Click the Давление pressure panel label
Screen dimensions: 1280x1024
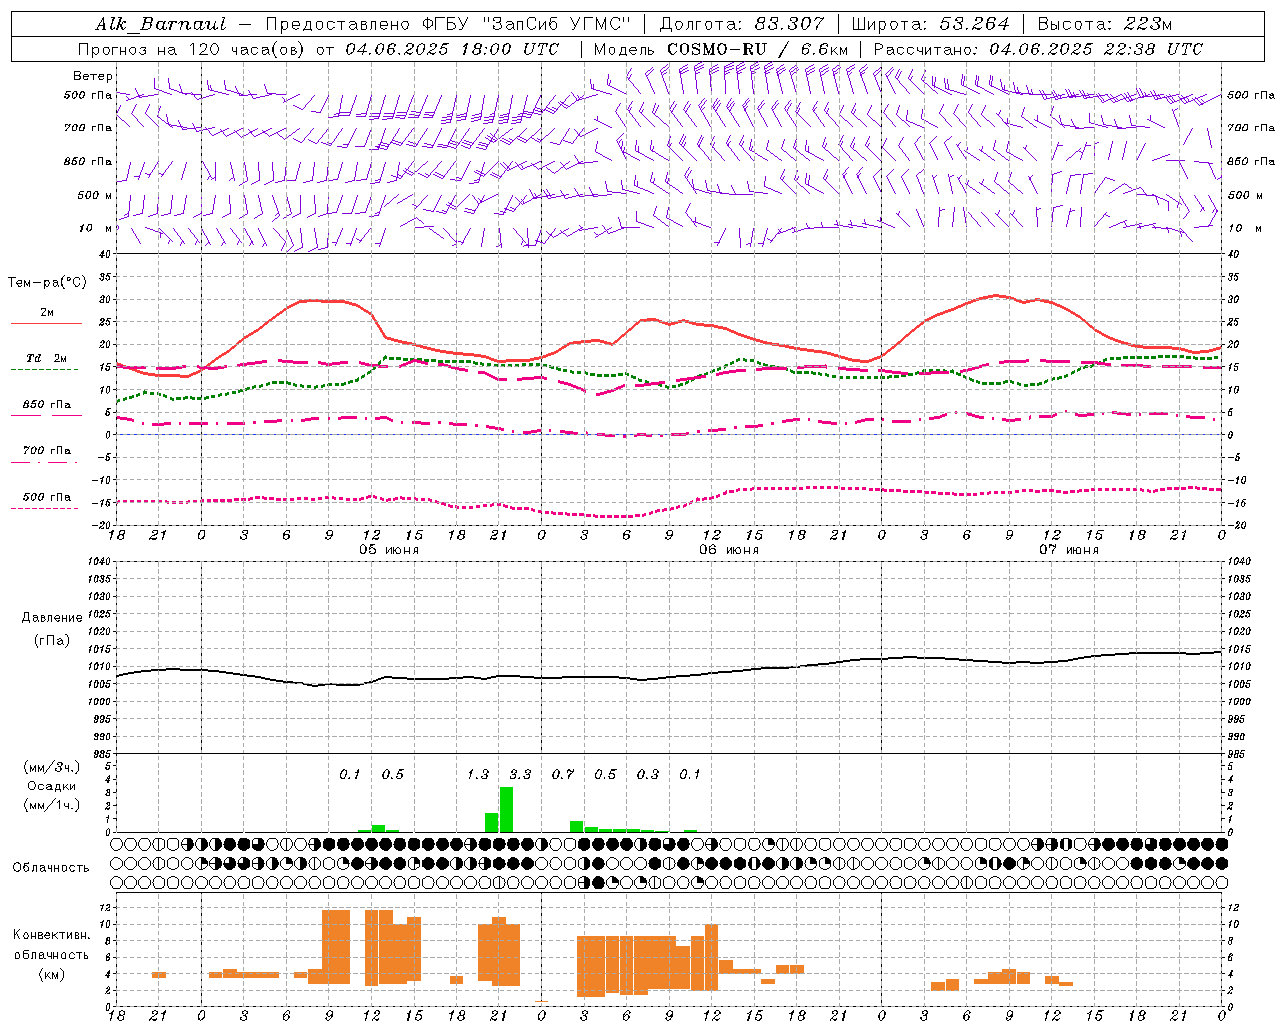tap(52, 618)
